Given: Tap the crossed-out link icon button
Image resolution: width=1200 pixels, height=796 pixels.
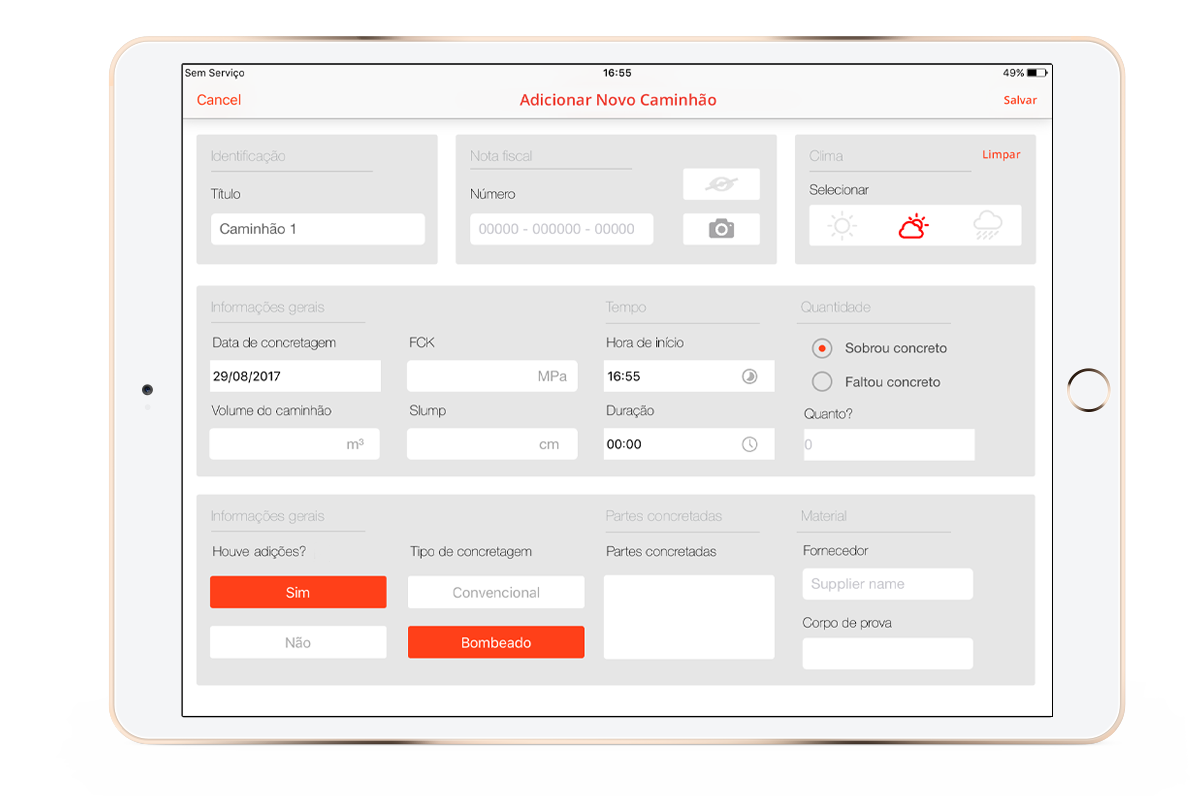Looking at the screenshot, I should (x=721, y=184).
